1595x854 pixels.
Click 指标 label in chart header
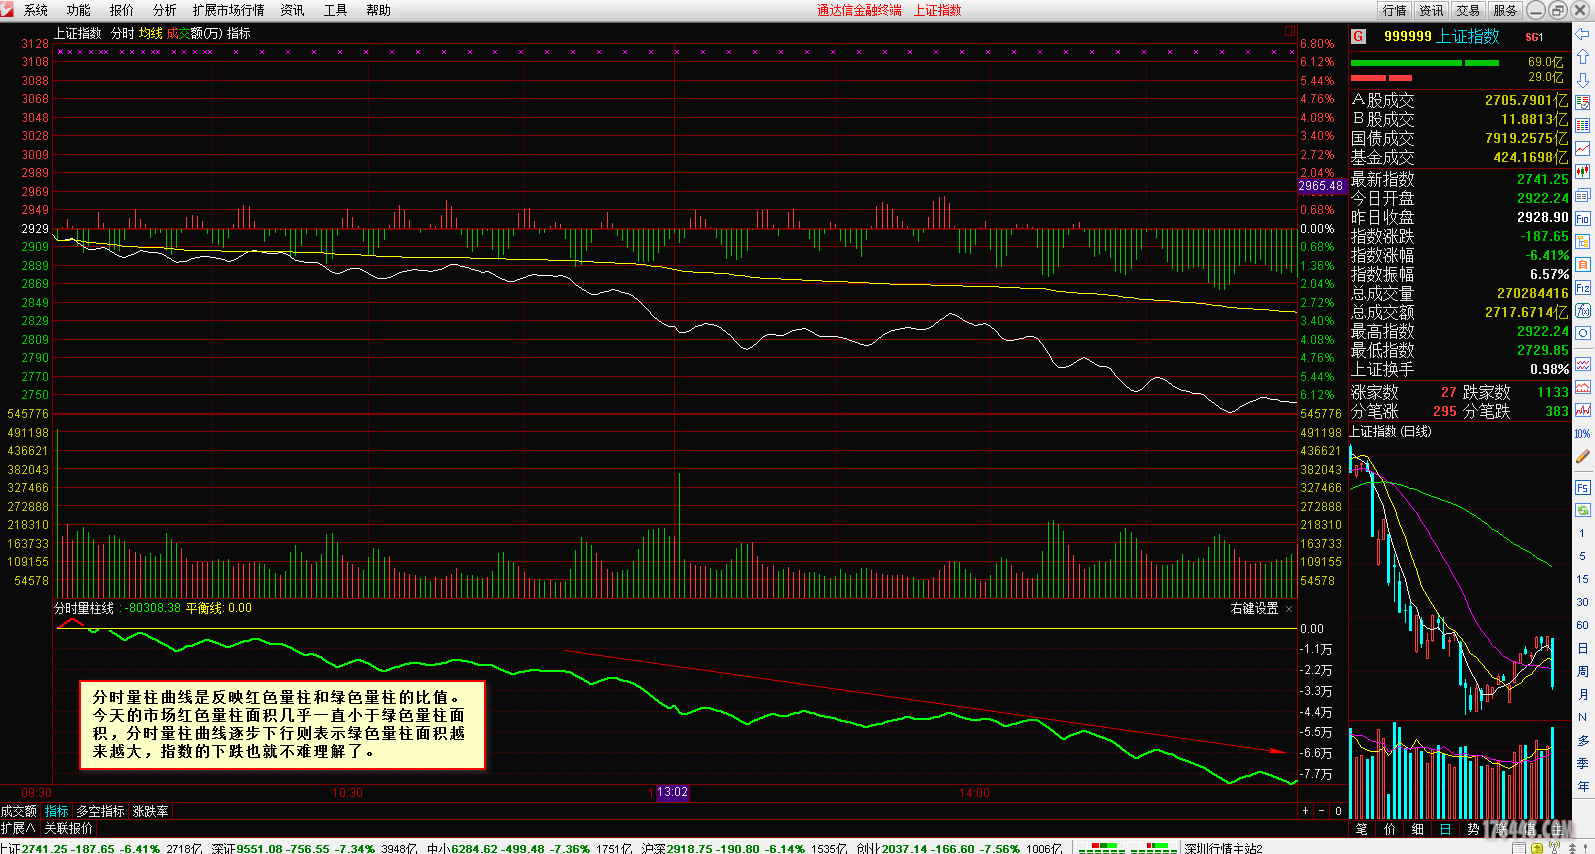(x=238, y=33)
